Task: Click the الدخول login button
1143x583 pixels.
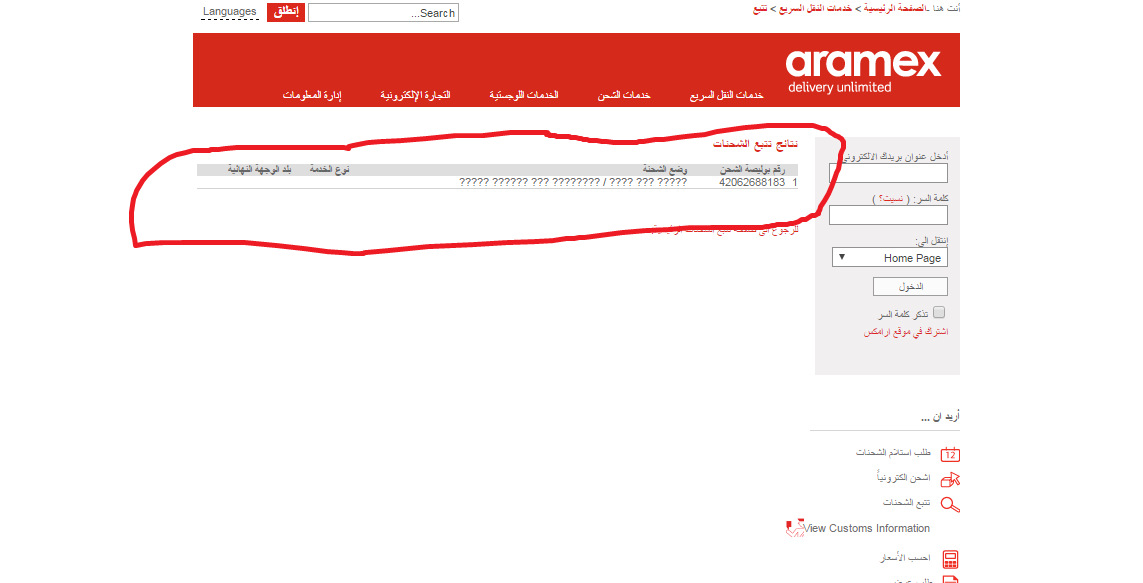Action: pyautogui.click(x=910, y=286)
